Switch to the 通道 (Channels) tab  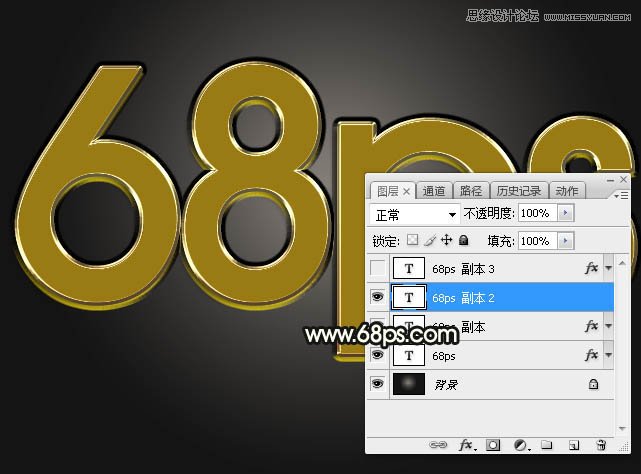pos(434,191)
